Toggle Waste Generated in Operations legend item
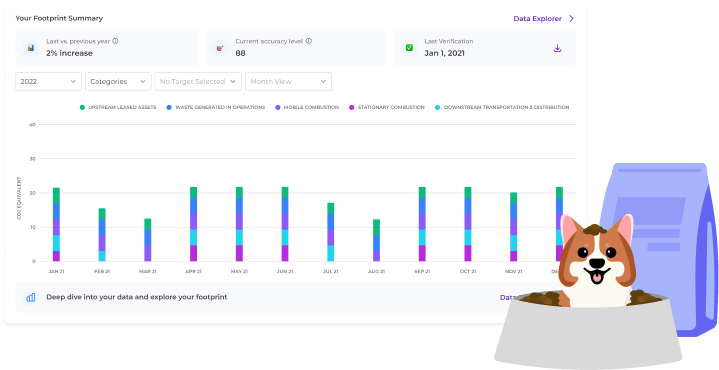Image resolution: width=719 pixels, height=370 pixels. [216, 107]
